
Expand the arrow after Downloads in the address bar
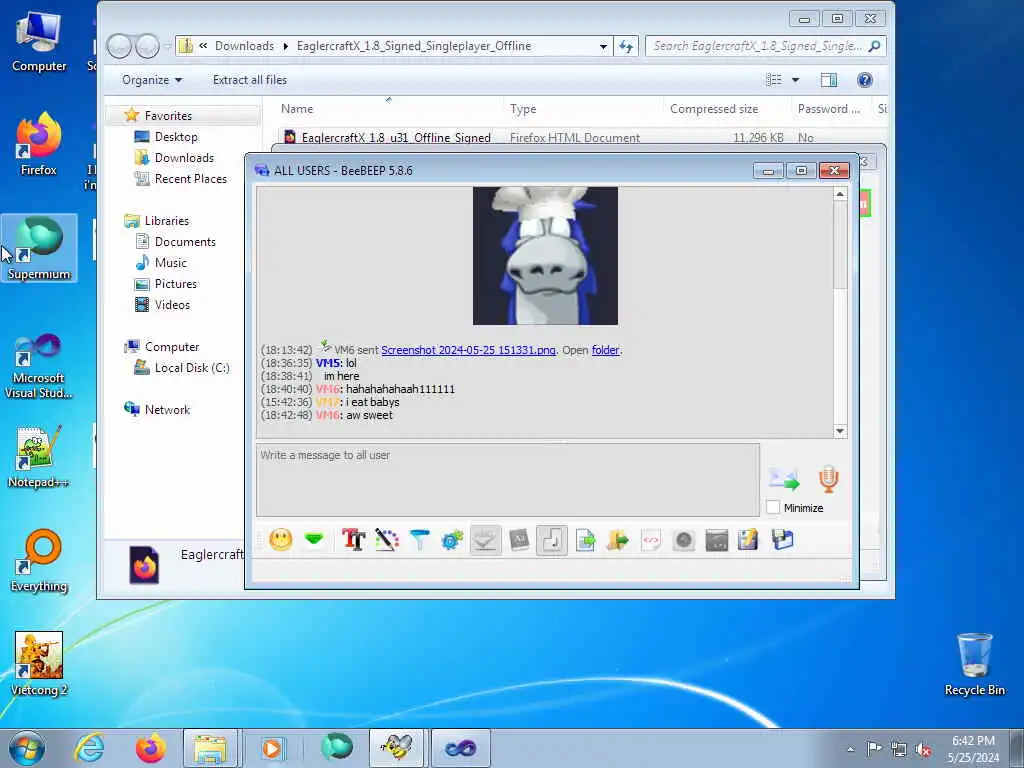[x=285, y=46]
